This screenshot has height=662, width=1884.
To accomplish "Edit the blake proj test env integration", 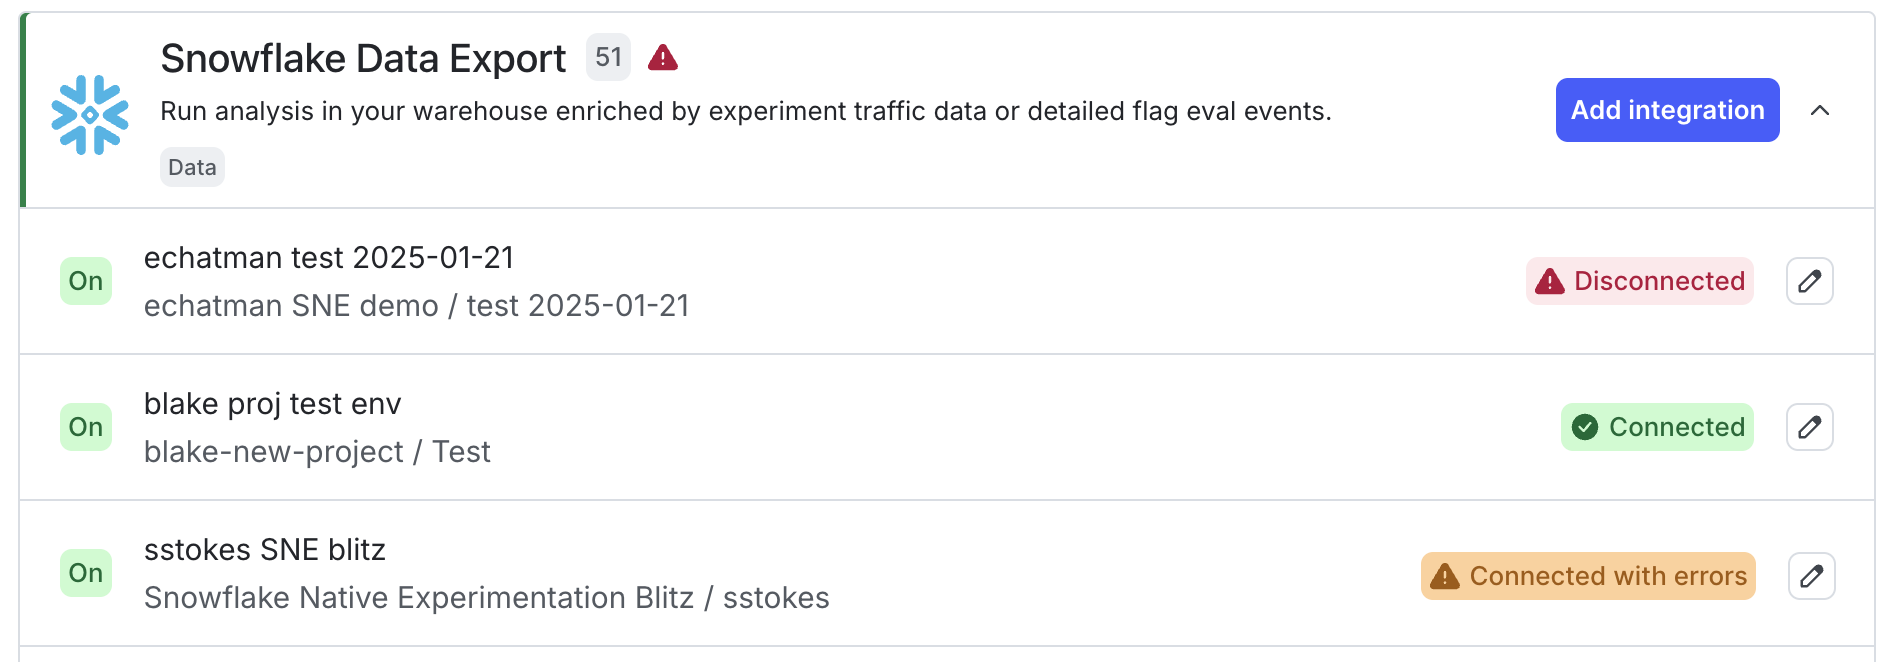I will click(x=1808, y=427).
